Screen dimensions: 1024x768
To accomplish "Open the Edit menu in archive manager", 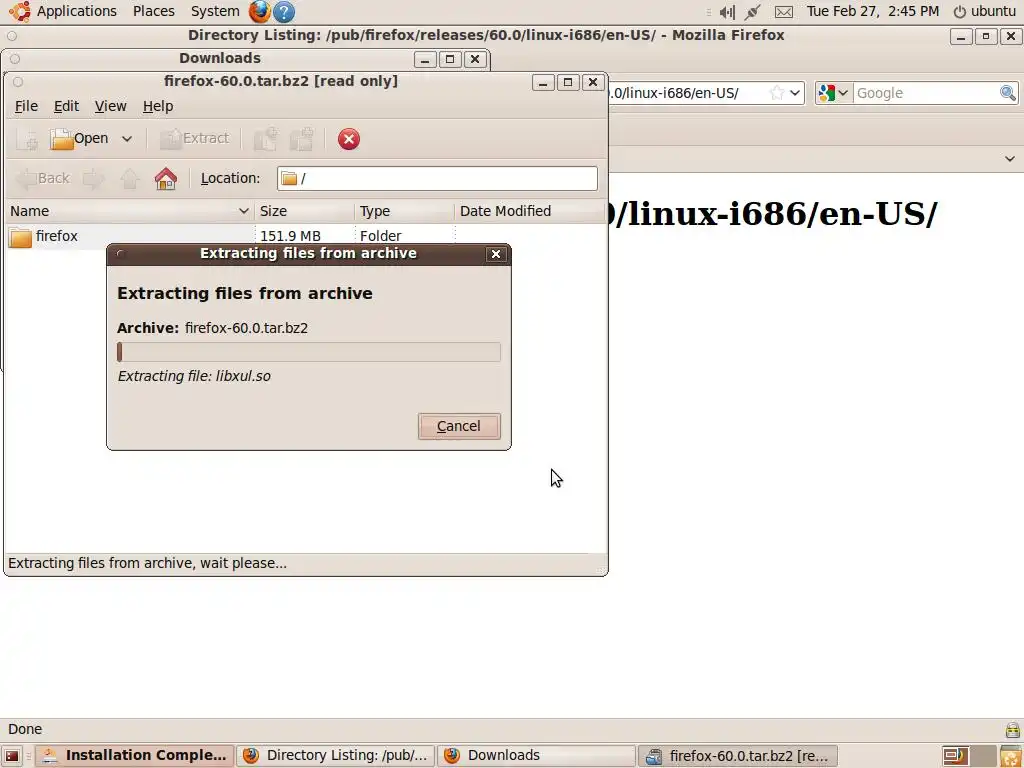I will point(66,106).
